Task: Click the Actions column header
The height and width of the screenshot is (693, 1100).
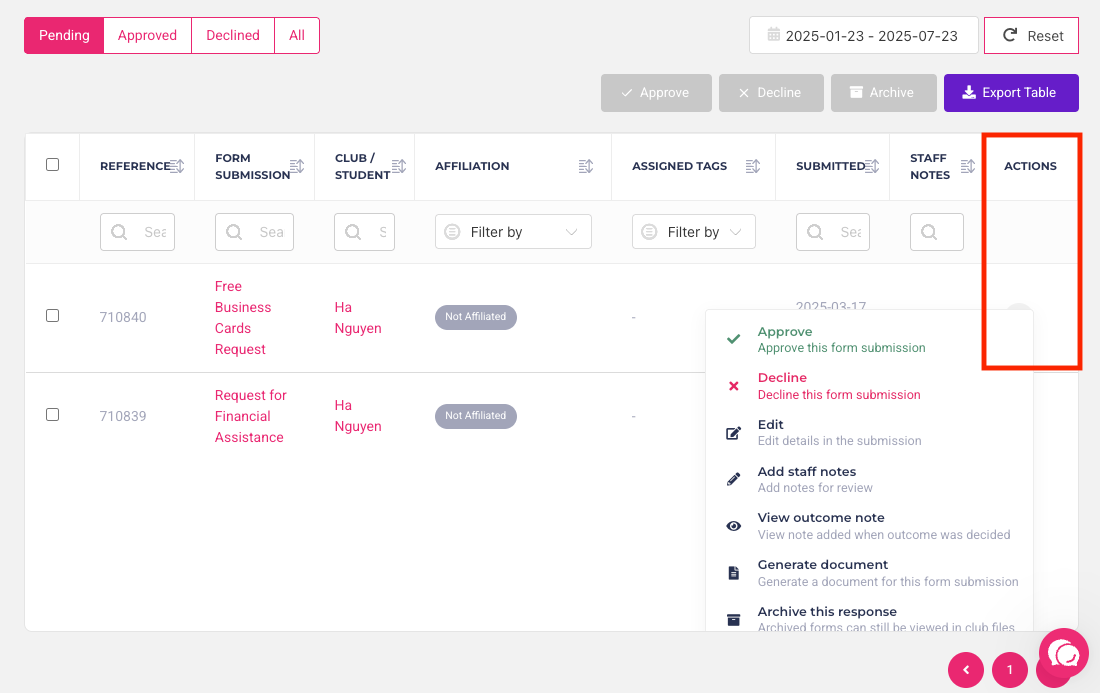Action: (1030, 166)
